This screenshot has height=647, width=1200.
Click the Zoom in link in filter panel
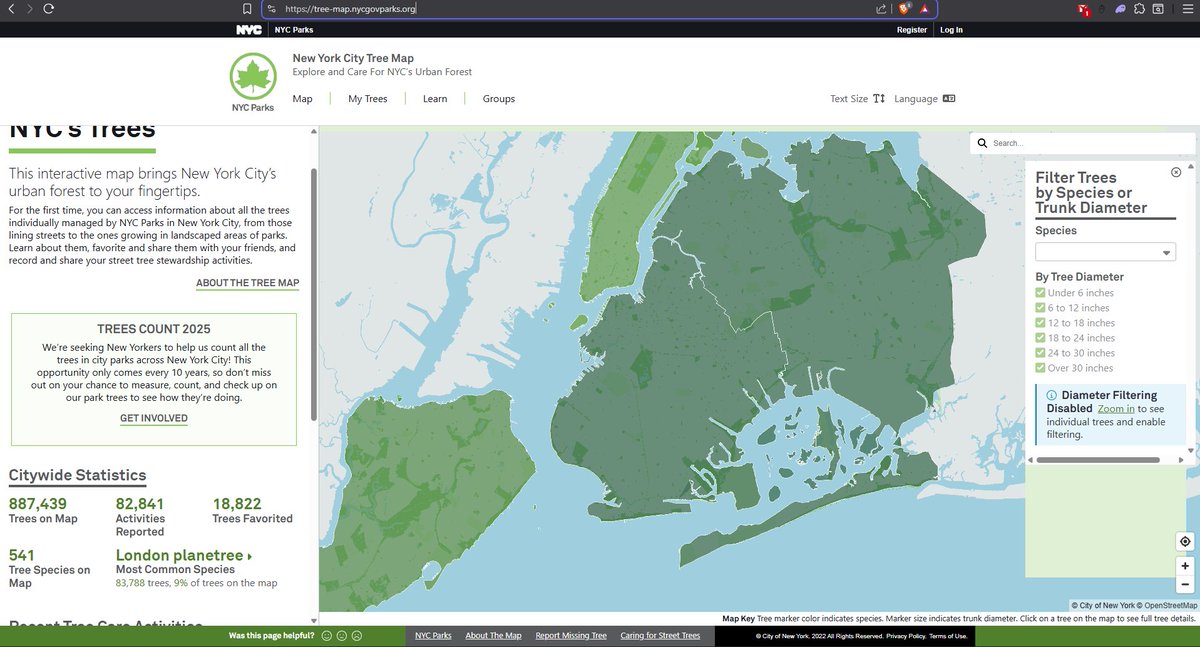coord(1116,409)
